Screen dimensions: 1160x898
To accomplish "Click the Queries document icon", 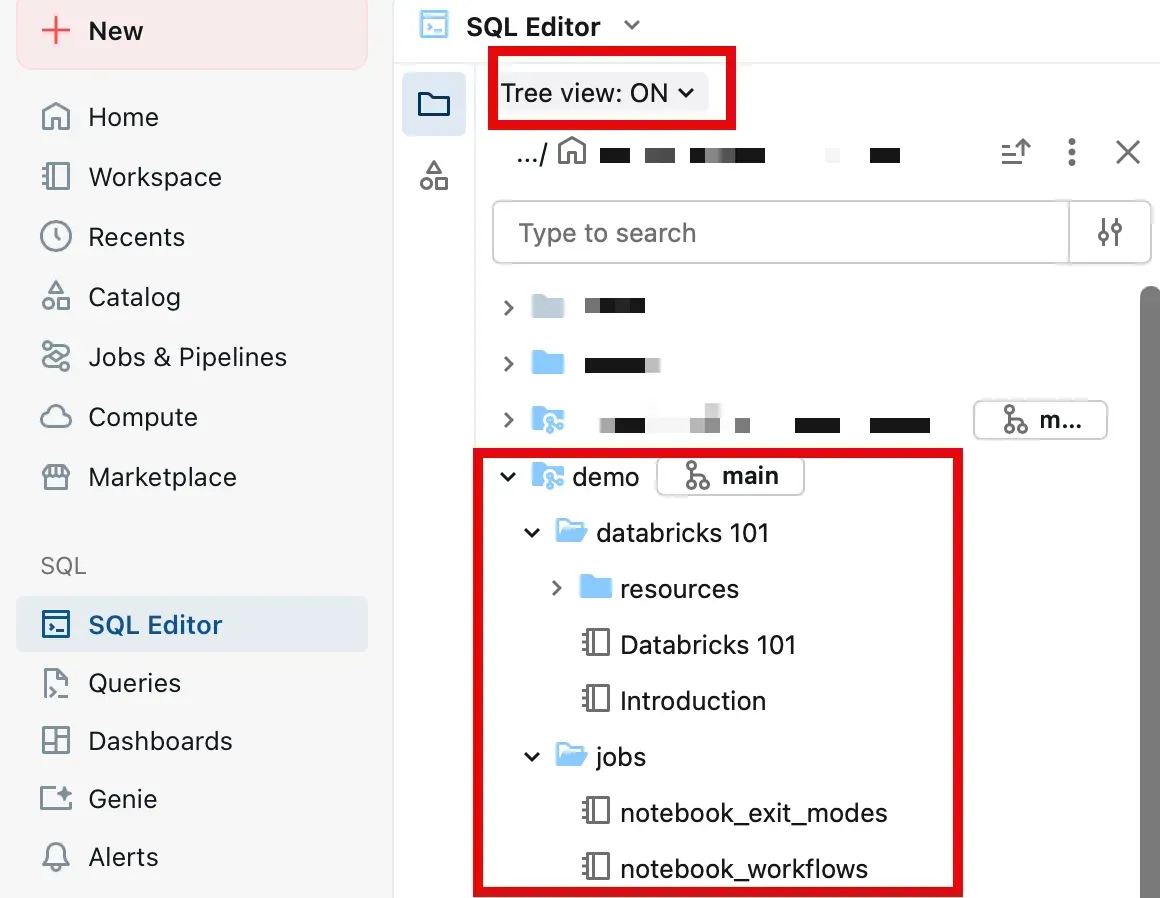I will pyautogui.click(x=55, y=683).
